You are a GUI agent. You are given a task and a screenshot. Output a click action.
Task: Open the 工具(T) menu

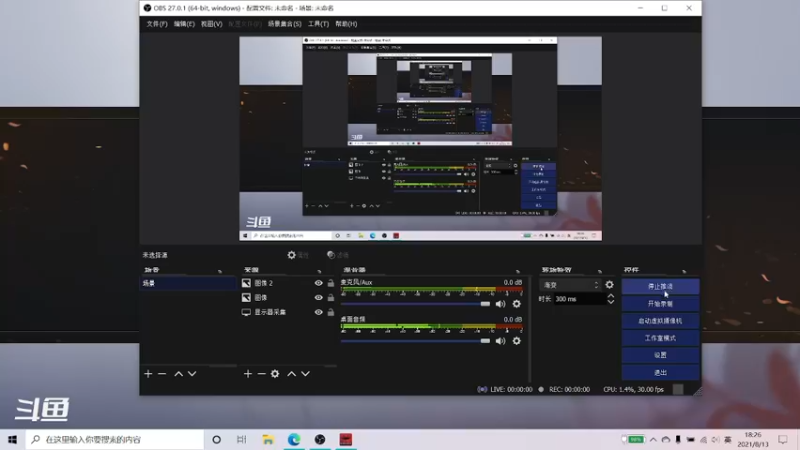318,24
